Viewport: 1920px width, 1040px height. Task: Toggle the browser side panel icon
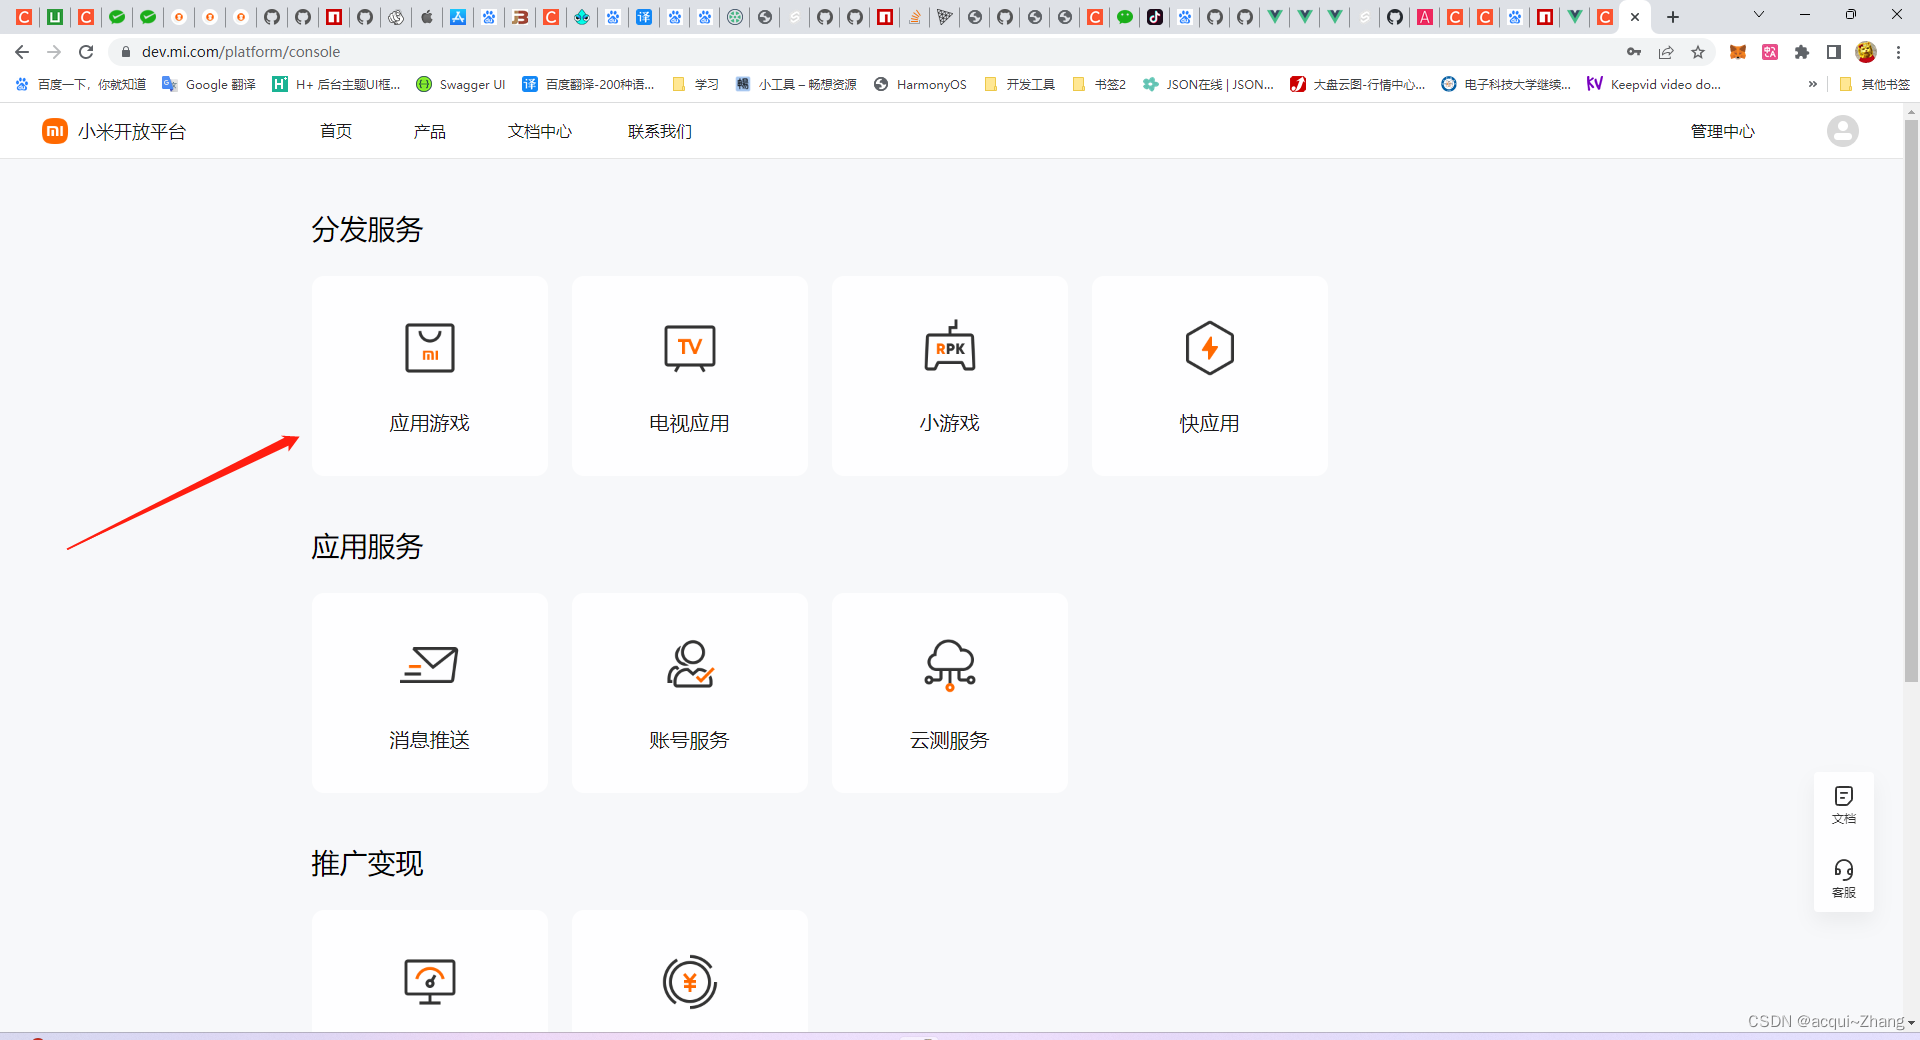(1834, 52)
